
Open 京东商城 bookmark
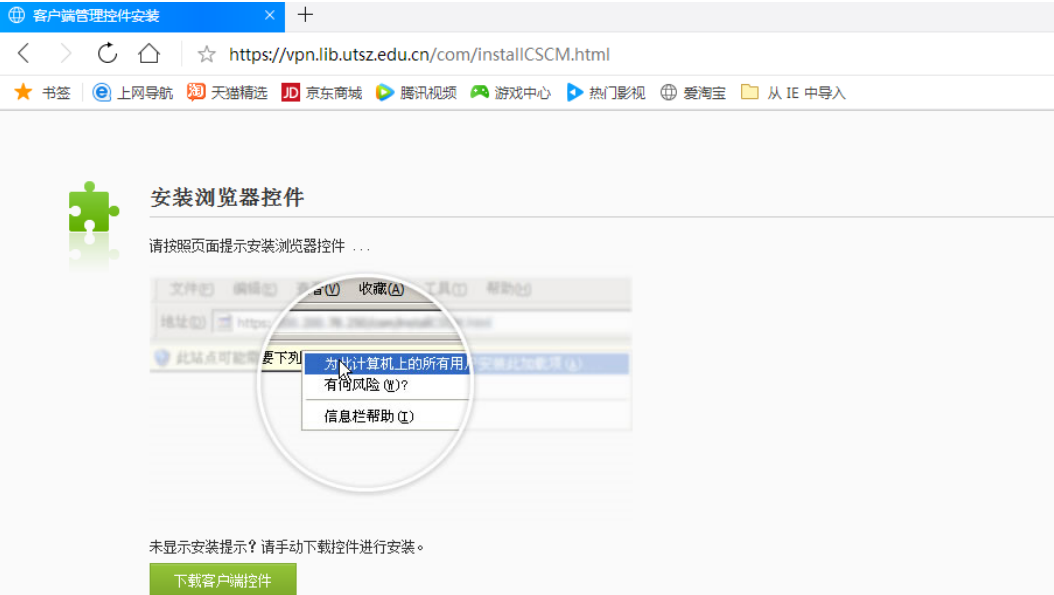(322, 93)
